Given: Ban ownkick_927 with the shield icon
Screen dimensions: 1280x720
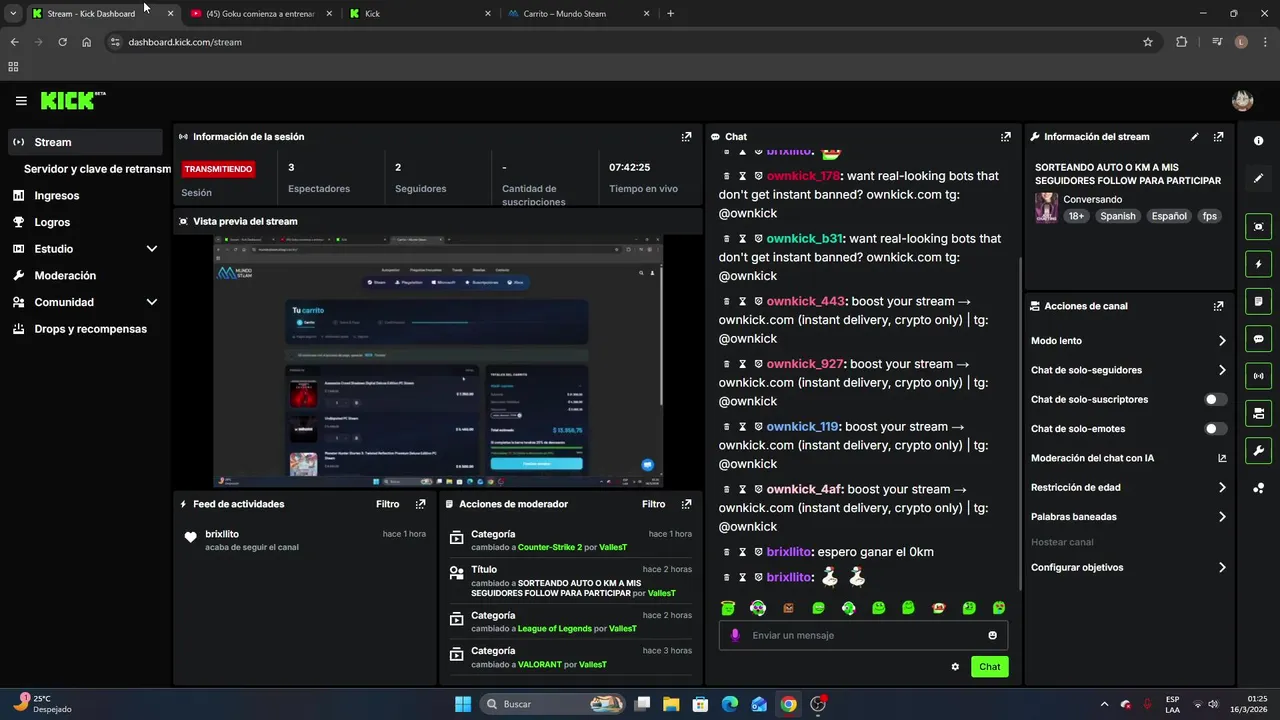Looking at the screenshot, I should 758,364.
